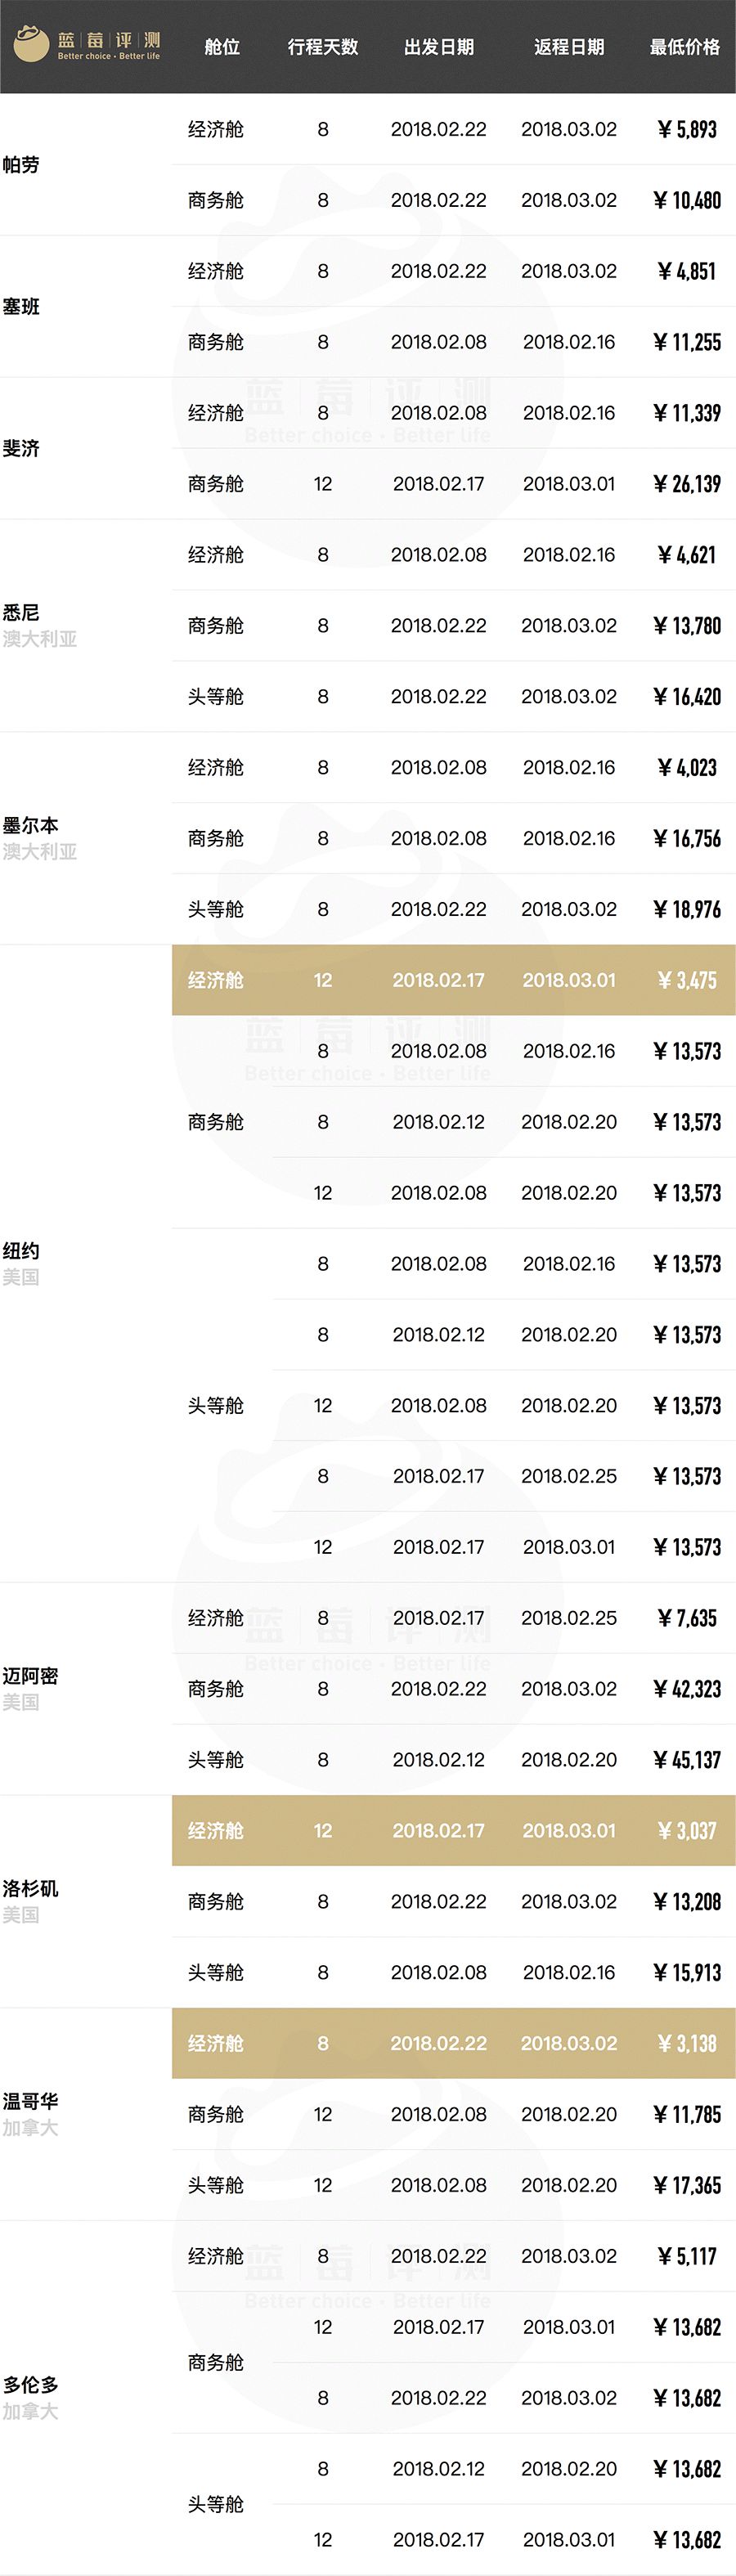Screen dimensions: 736x2576
Task: Click highlighted price ¥3,037 for 洛杉矶 economy
Action: tap(687, 1831)
